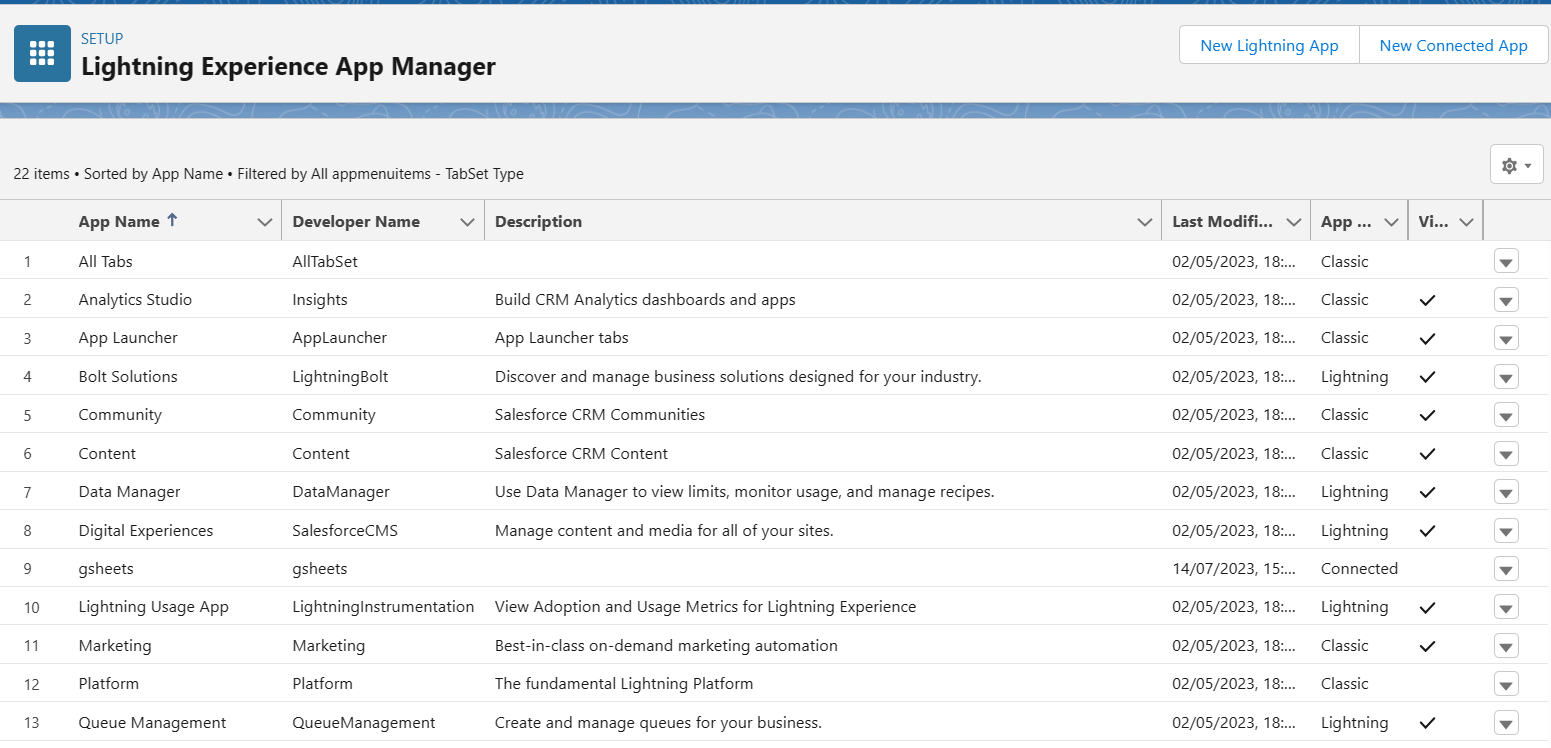Image resolution: width=1551 pixels, height=748 pixels.
Task: Open row actions for All Tabs
Action: point(1506,262)
